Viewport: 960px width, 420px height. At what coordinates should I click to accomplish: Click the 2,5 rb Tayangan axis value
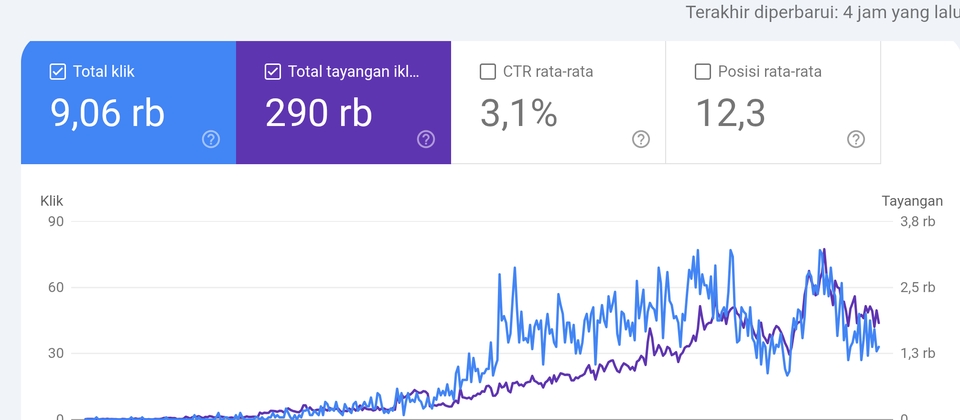pos(918,287)
